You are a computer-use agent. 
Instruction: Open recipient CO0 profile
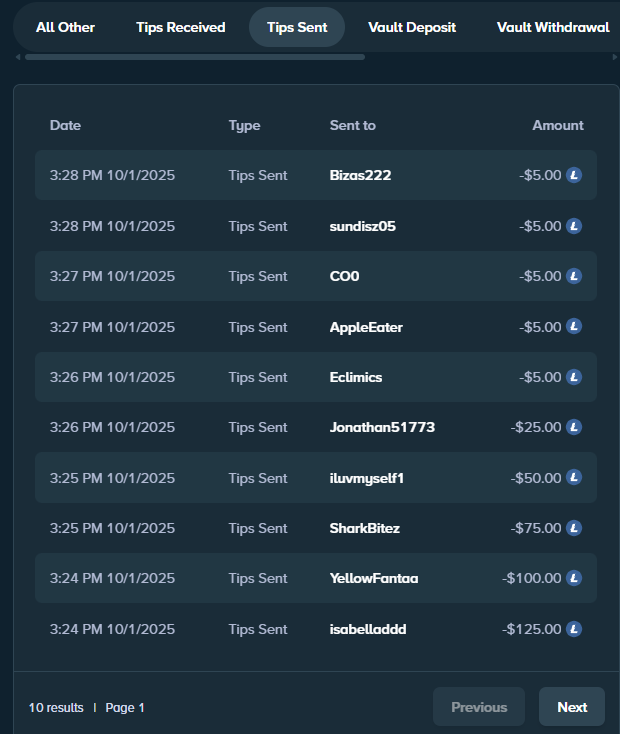coord(344,276)
